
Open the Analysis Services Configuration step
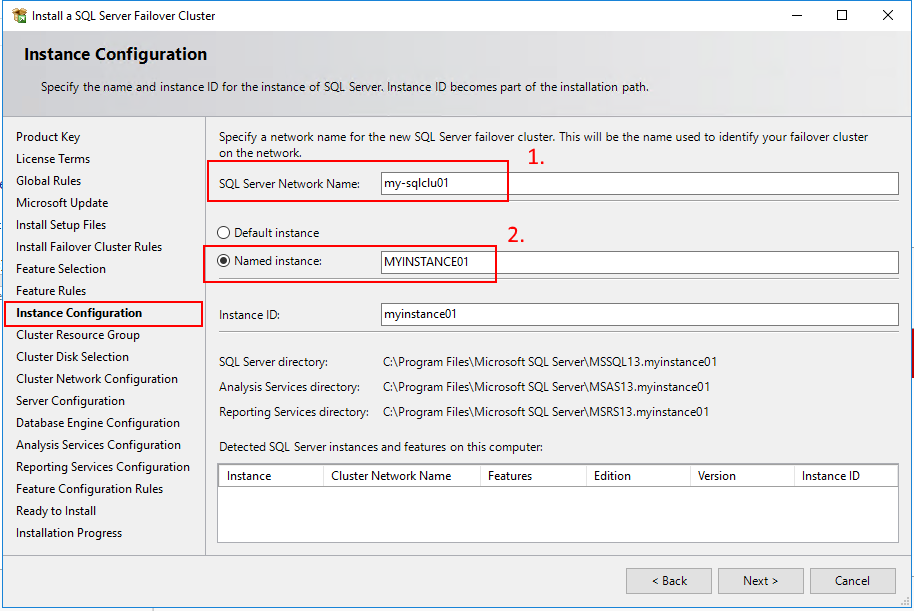pos(98,445)
